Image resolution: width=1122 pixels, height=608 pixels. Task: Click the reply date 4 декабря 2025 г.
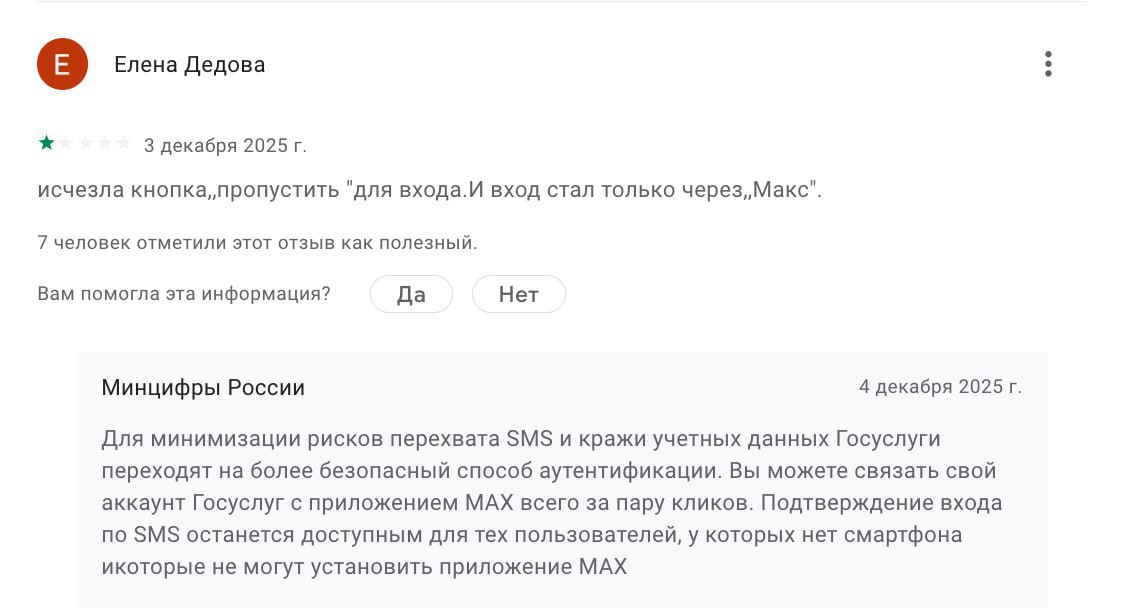click(x=940, y=387)
